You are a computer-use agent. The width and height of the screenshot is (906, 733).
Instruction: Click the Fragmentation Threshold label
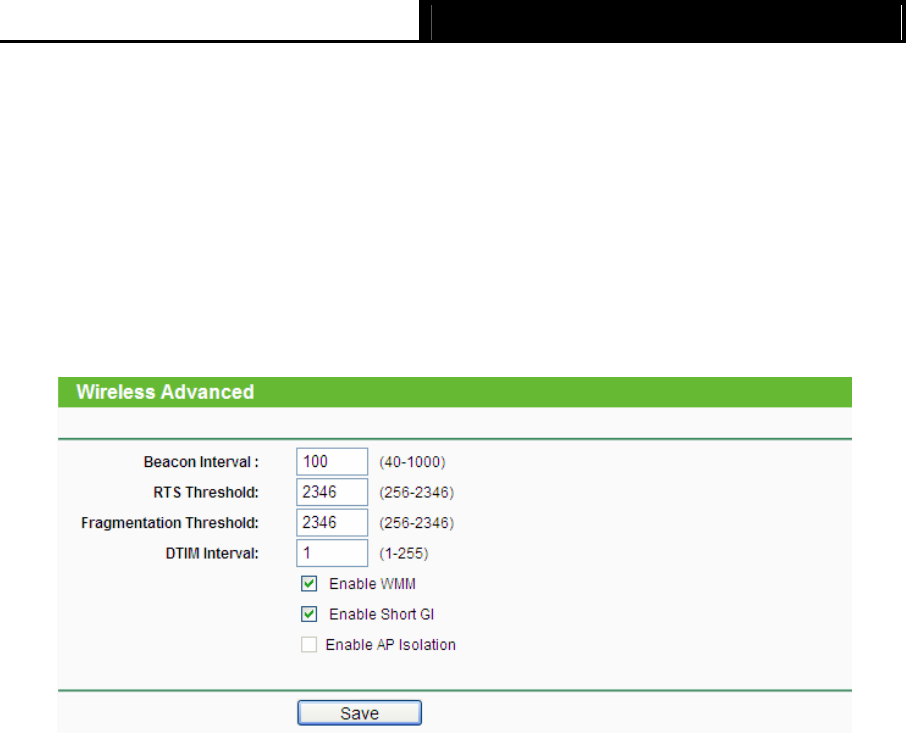coord(170,523)
